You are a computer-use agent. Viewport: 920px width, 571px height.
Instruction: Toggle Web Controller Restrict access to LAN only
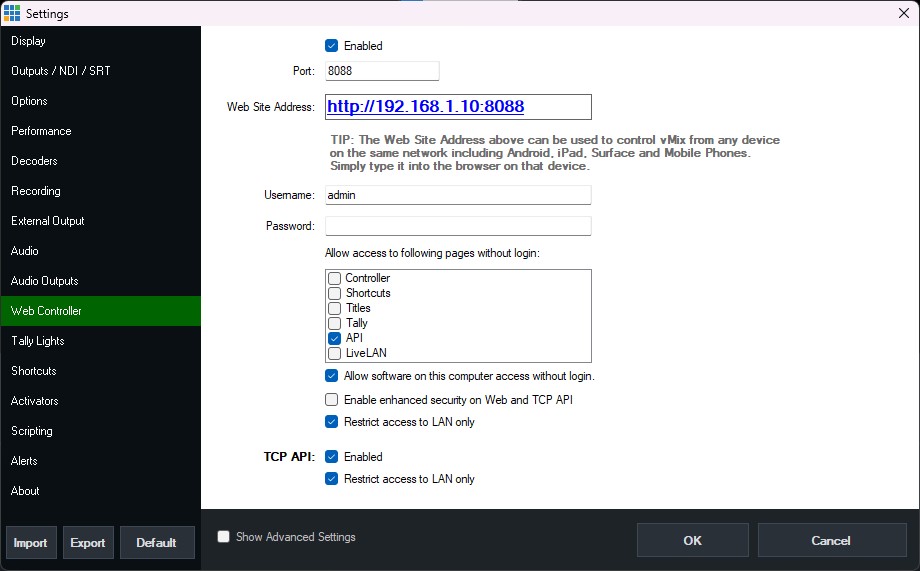point(332,421)
